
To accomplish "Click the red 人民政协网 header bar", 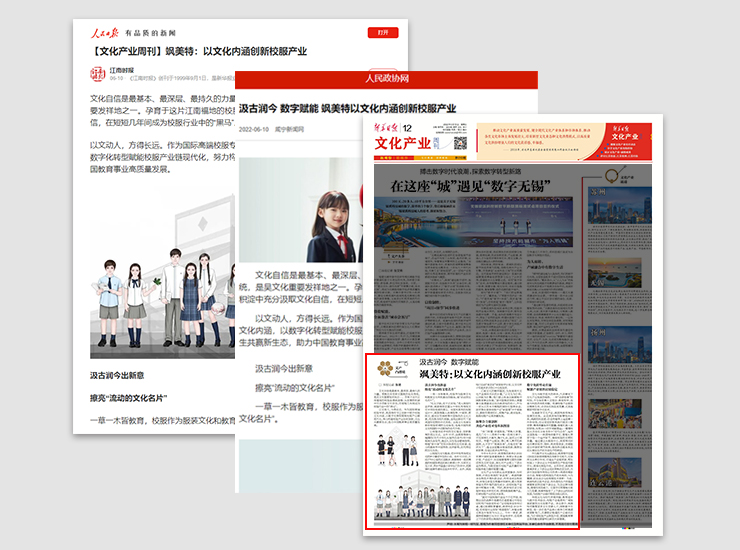I will (x=387, y=79).
